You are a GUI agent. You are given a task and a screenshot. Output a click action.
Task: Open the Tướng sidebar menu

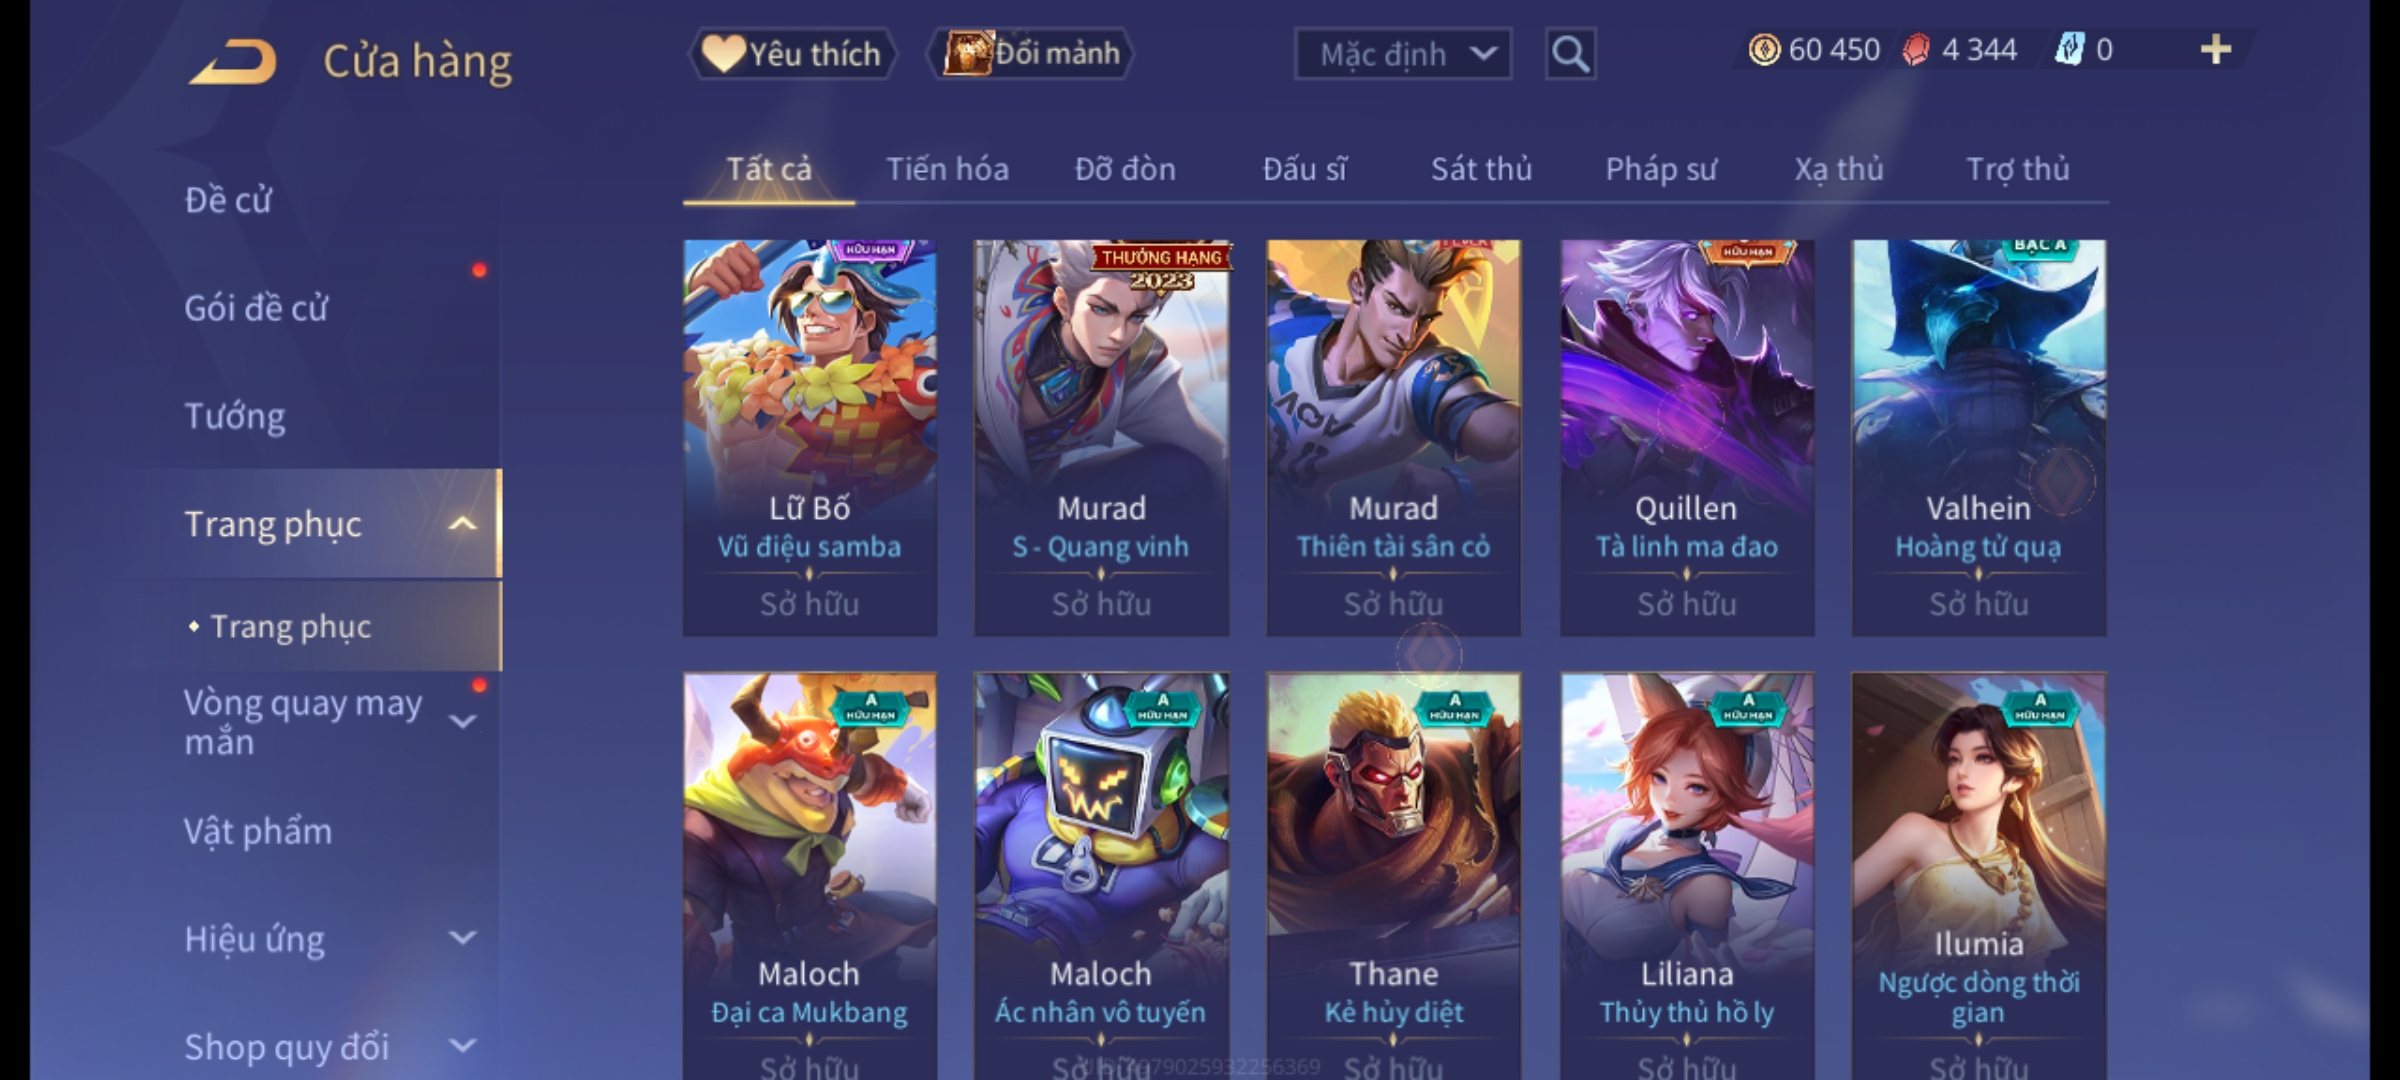[235, 415]
